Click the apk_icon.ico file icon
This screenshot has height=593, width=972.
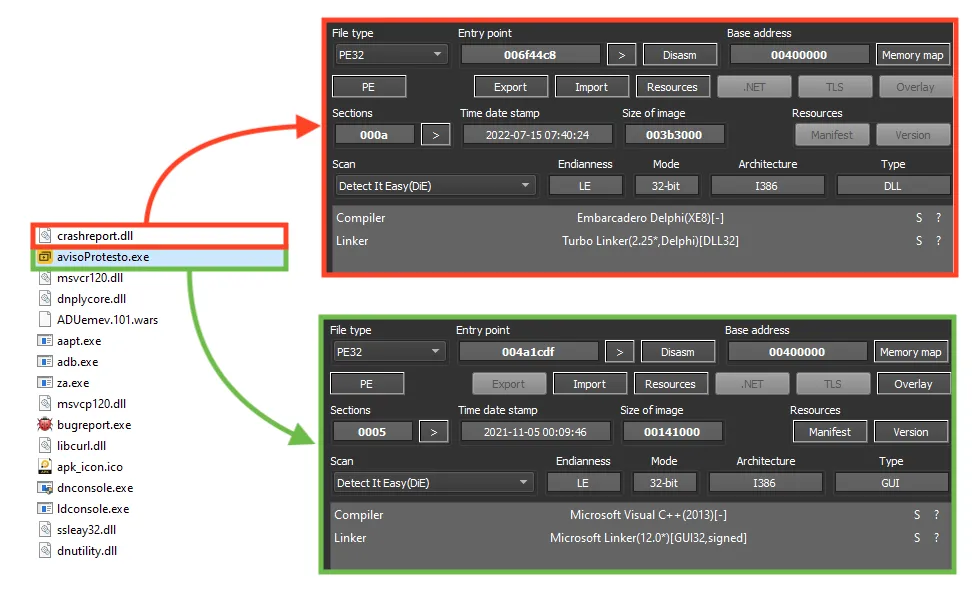coord(45,467)
